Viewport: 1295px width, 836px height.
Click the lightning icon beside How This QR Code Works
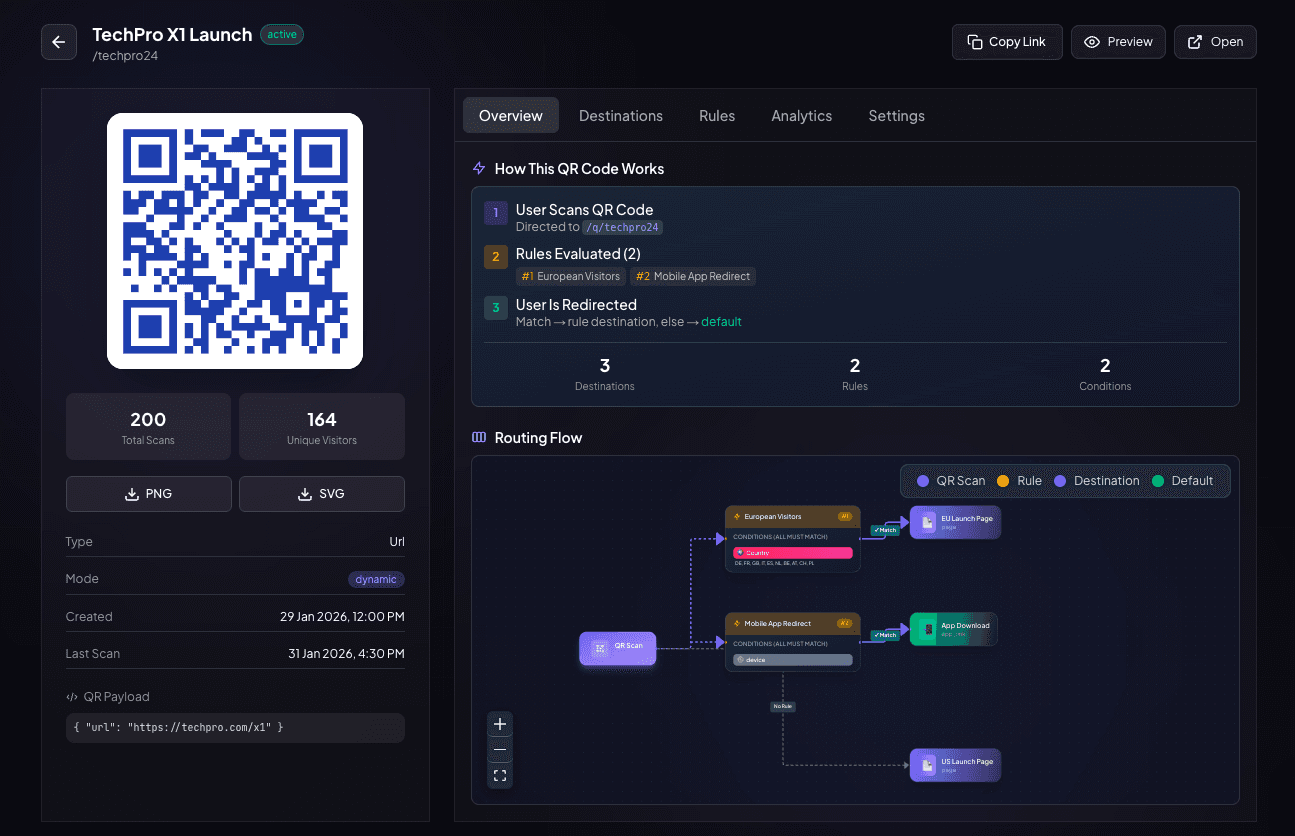click(x=478, y=168)
